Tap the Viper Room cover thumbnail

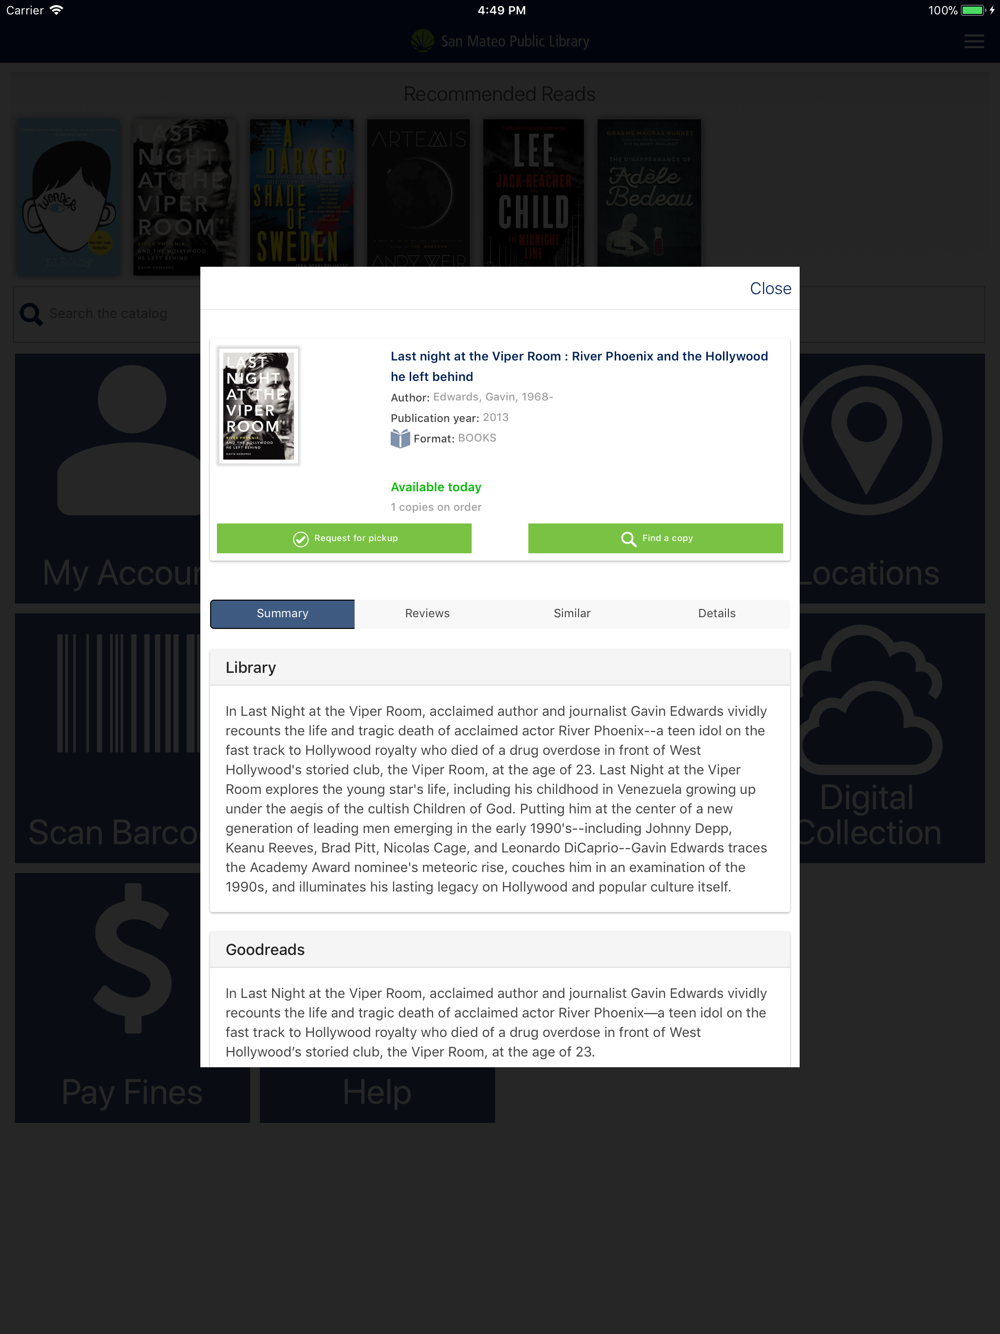pyautogui.click(x=259, y=406)
